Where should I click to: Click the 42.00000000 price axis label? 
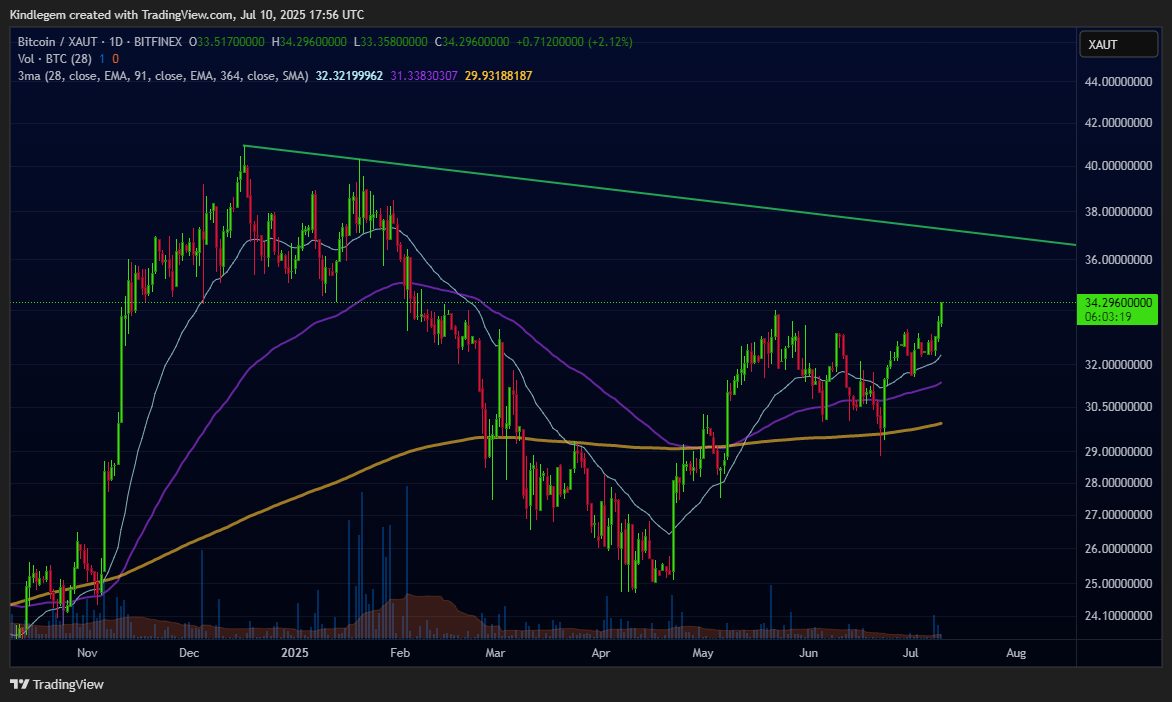tap(1118, 123)
